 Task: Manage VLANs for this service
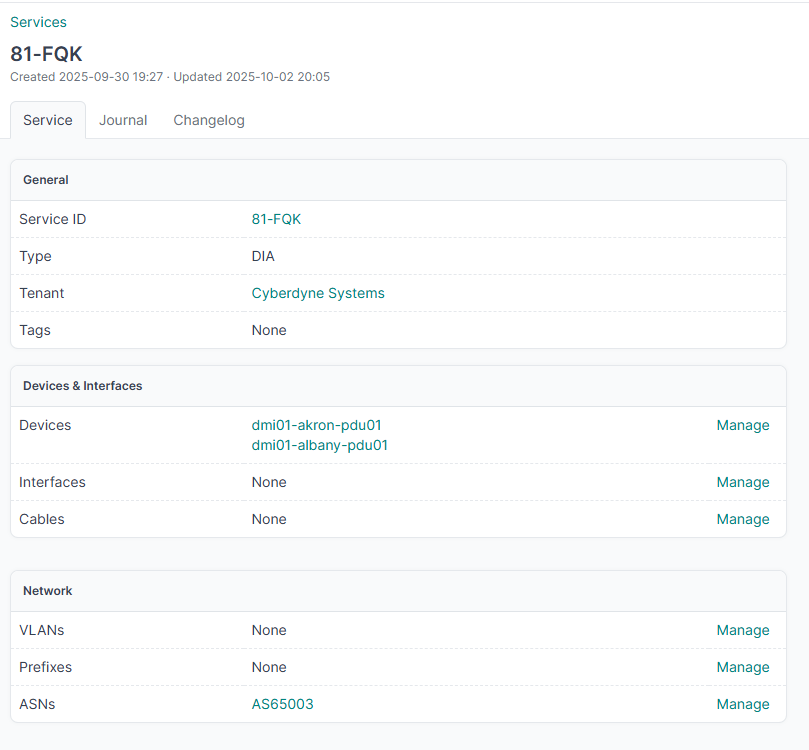(742, 630)
